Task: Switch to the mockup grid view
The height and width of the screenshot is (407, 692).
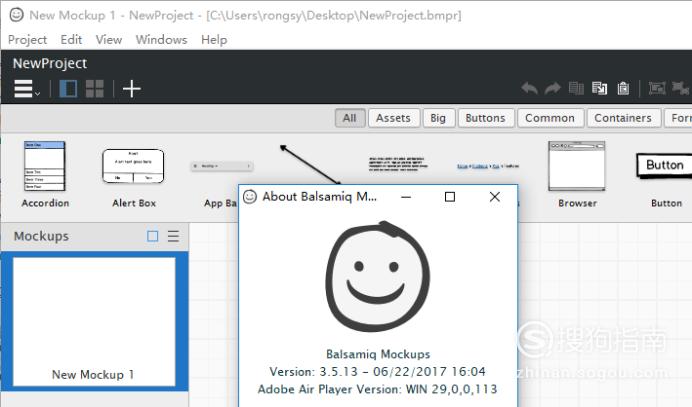Action: (x=94, y=89)
